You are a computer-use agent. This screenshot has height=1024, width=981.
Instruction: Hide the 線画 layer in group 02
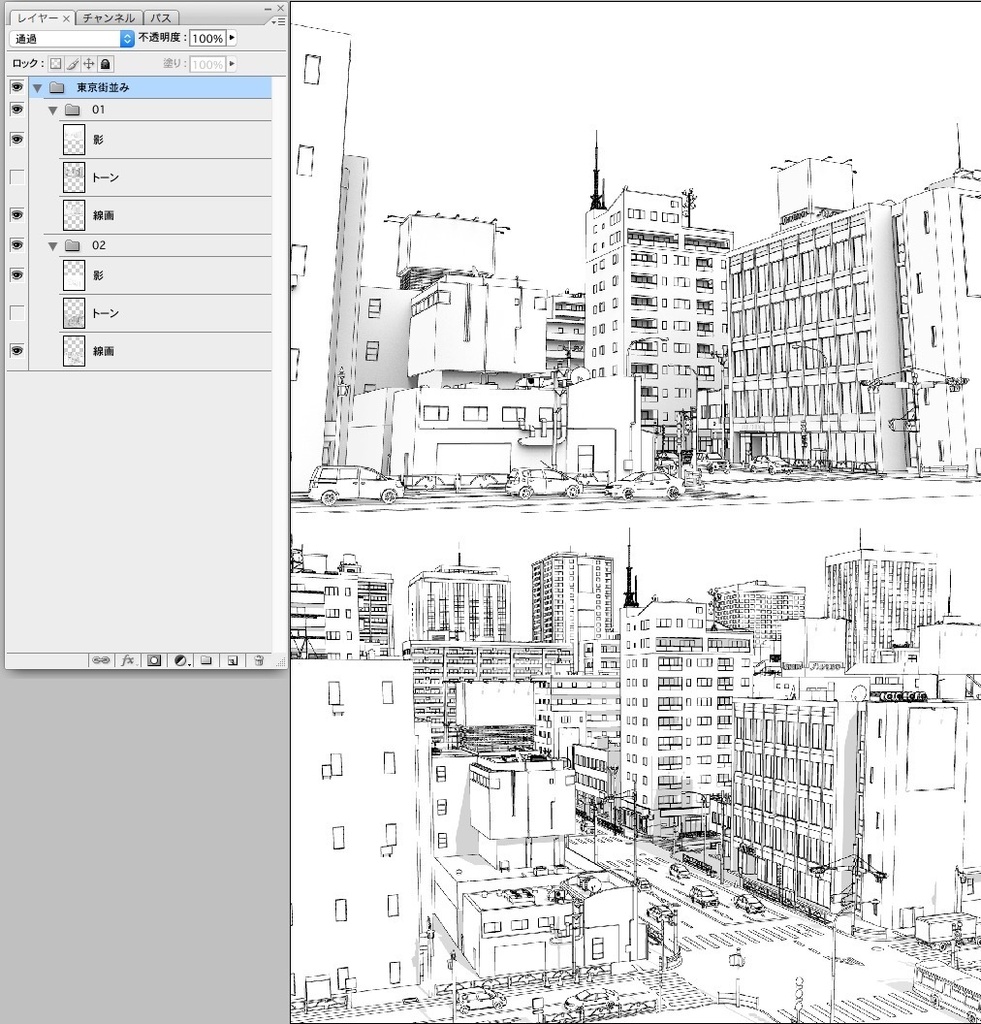(x=16, y=350)
